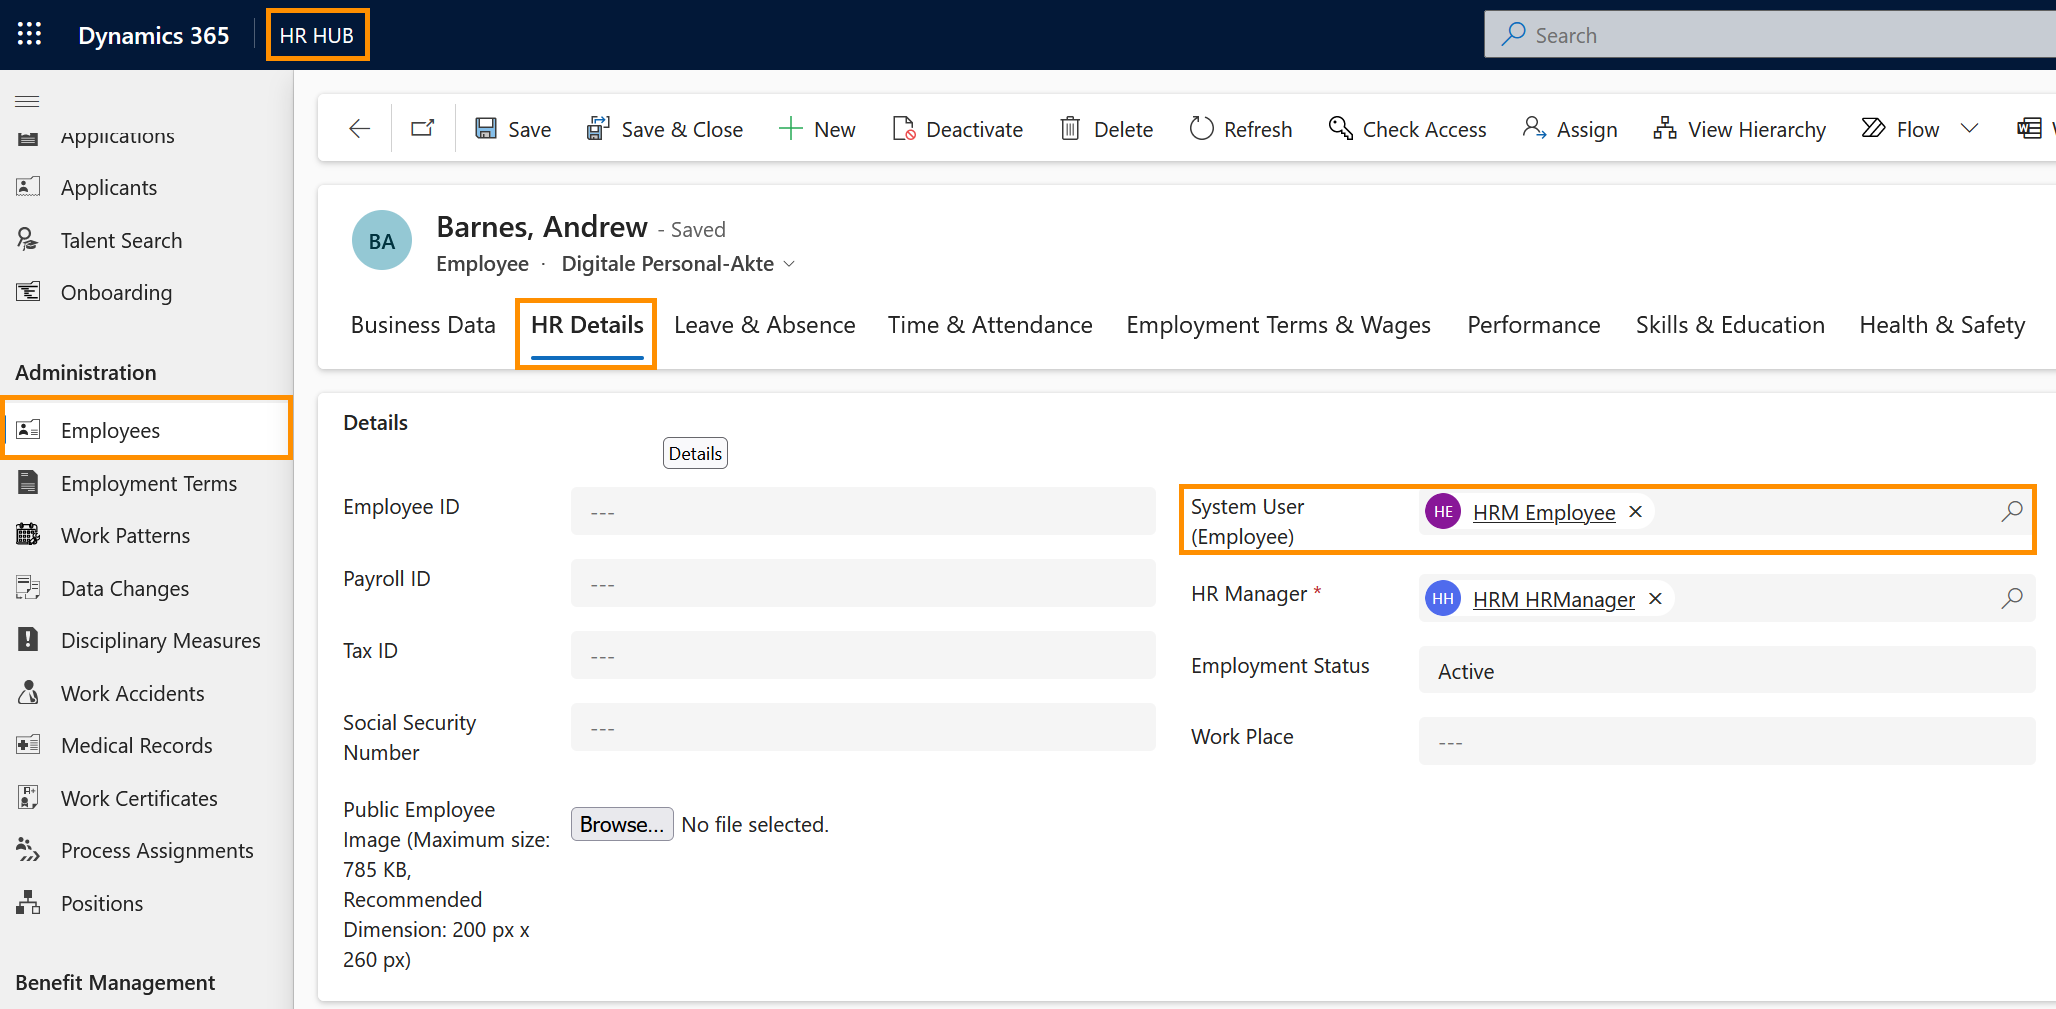This screenshot has width=2056, height=1009.
Task: Switch to the Leave & Absence tab
Action: click(764, 325)
